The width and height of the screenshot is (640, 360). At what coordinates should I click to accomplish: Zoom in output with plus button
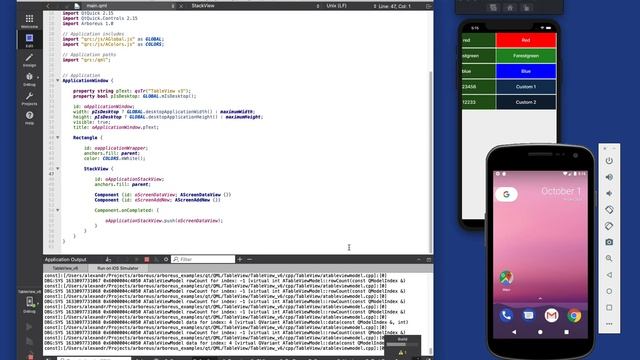[x=240, y=260]
